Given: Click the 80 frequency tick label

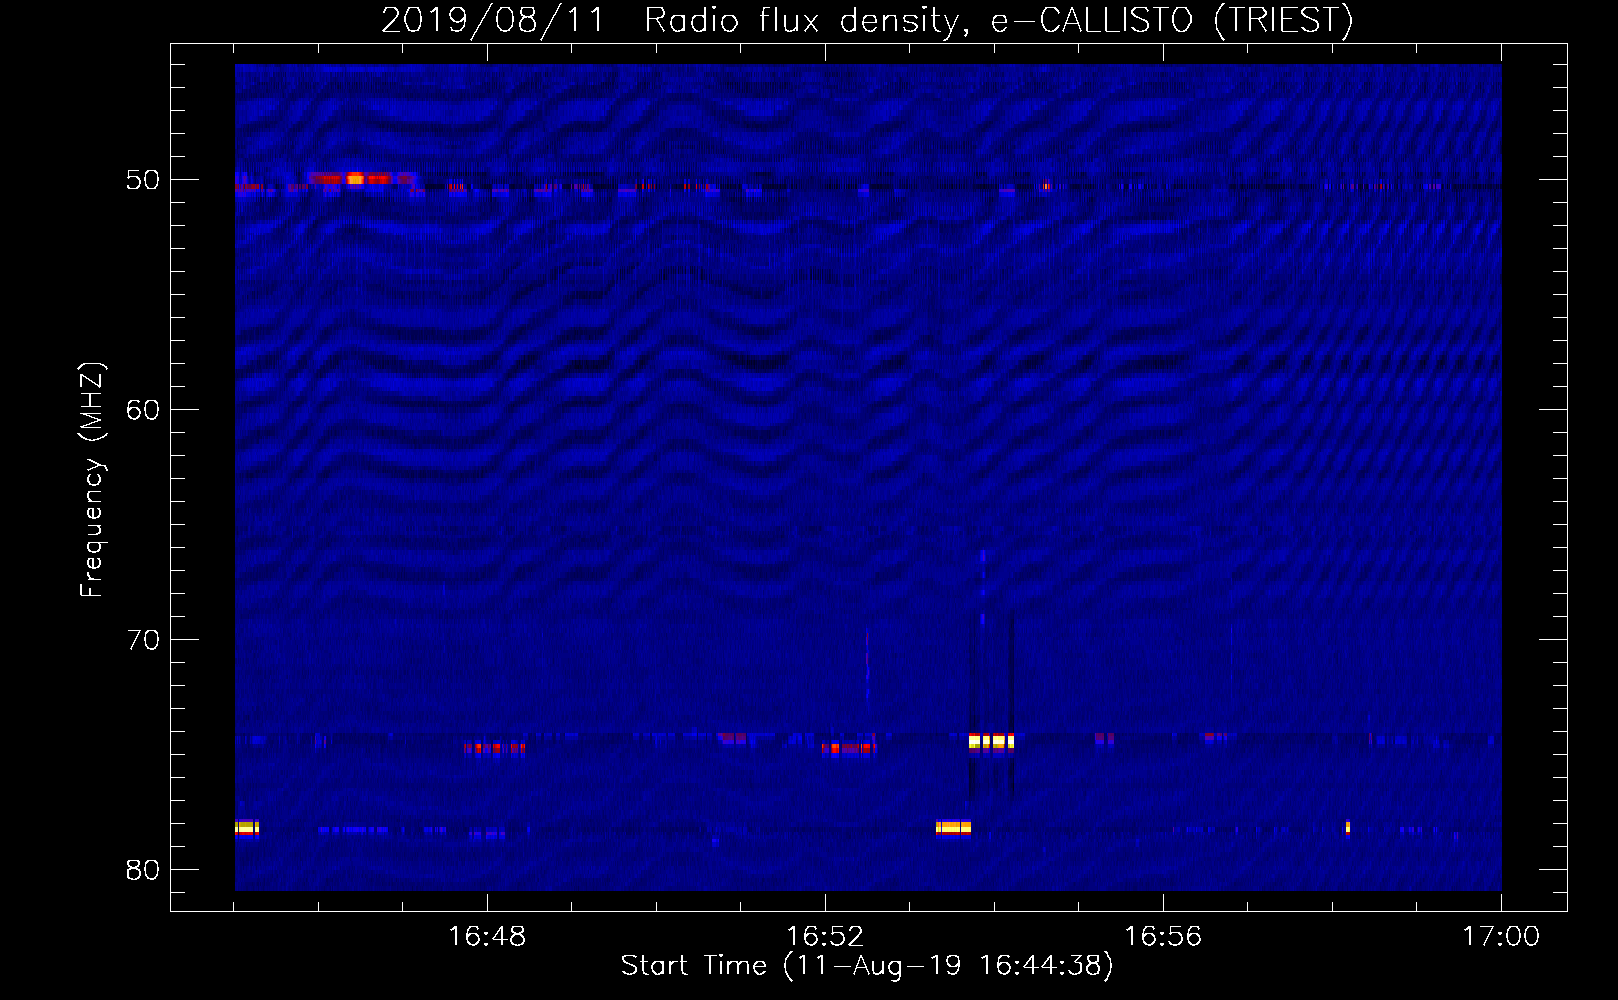Looking at the screenshot, I should pos(142,870).
